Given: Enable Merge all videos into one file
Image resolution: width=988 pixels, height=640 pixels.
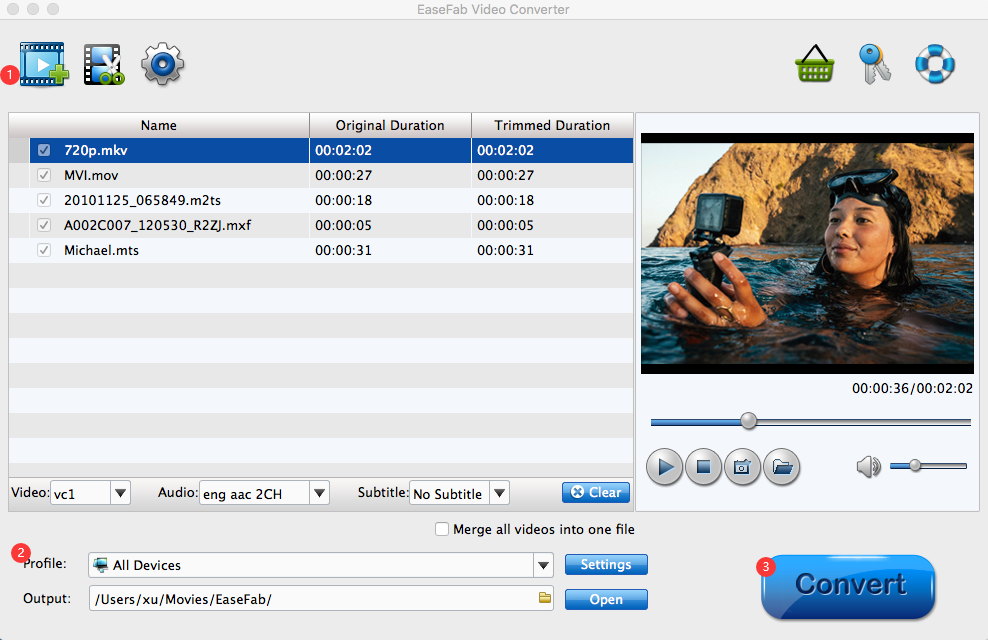Looking at the screenshot, I should (442, 530).
